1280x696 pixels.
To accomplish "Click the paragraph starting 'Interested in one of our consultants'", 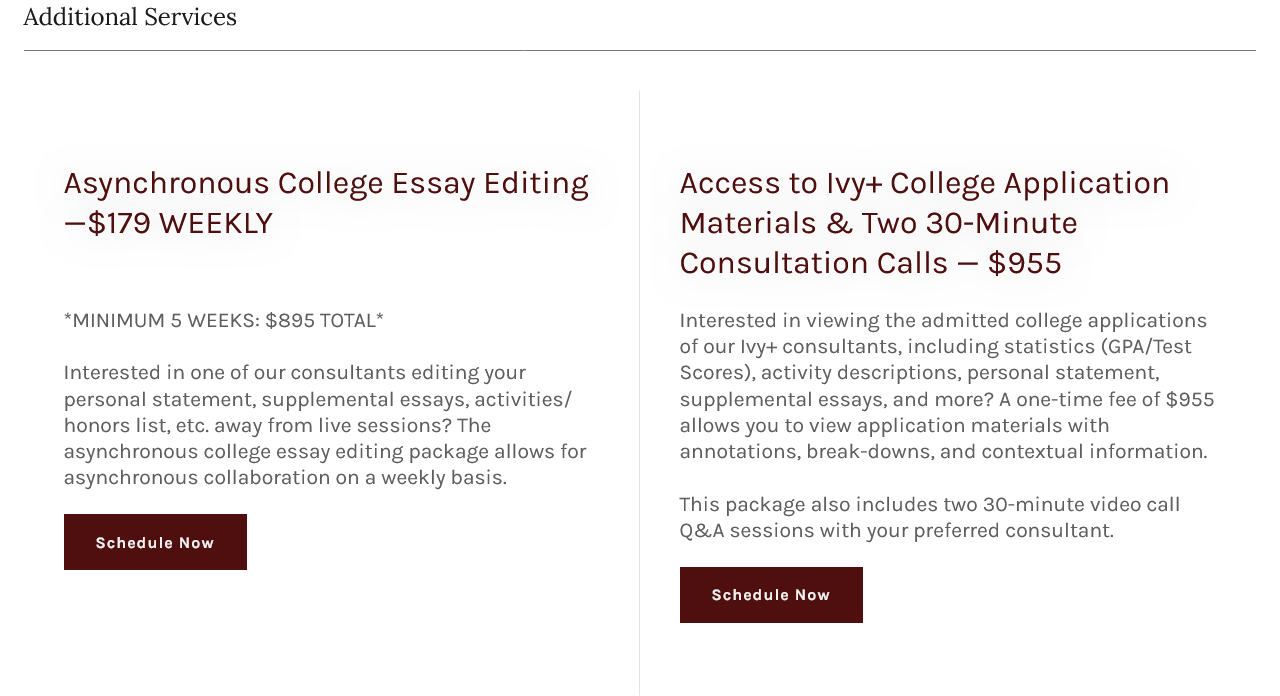I will click(325, 425).
